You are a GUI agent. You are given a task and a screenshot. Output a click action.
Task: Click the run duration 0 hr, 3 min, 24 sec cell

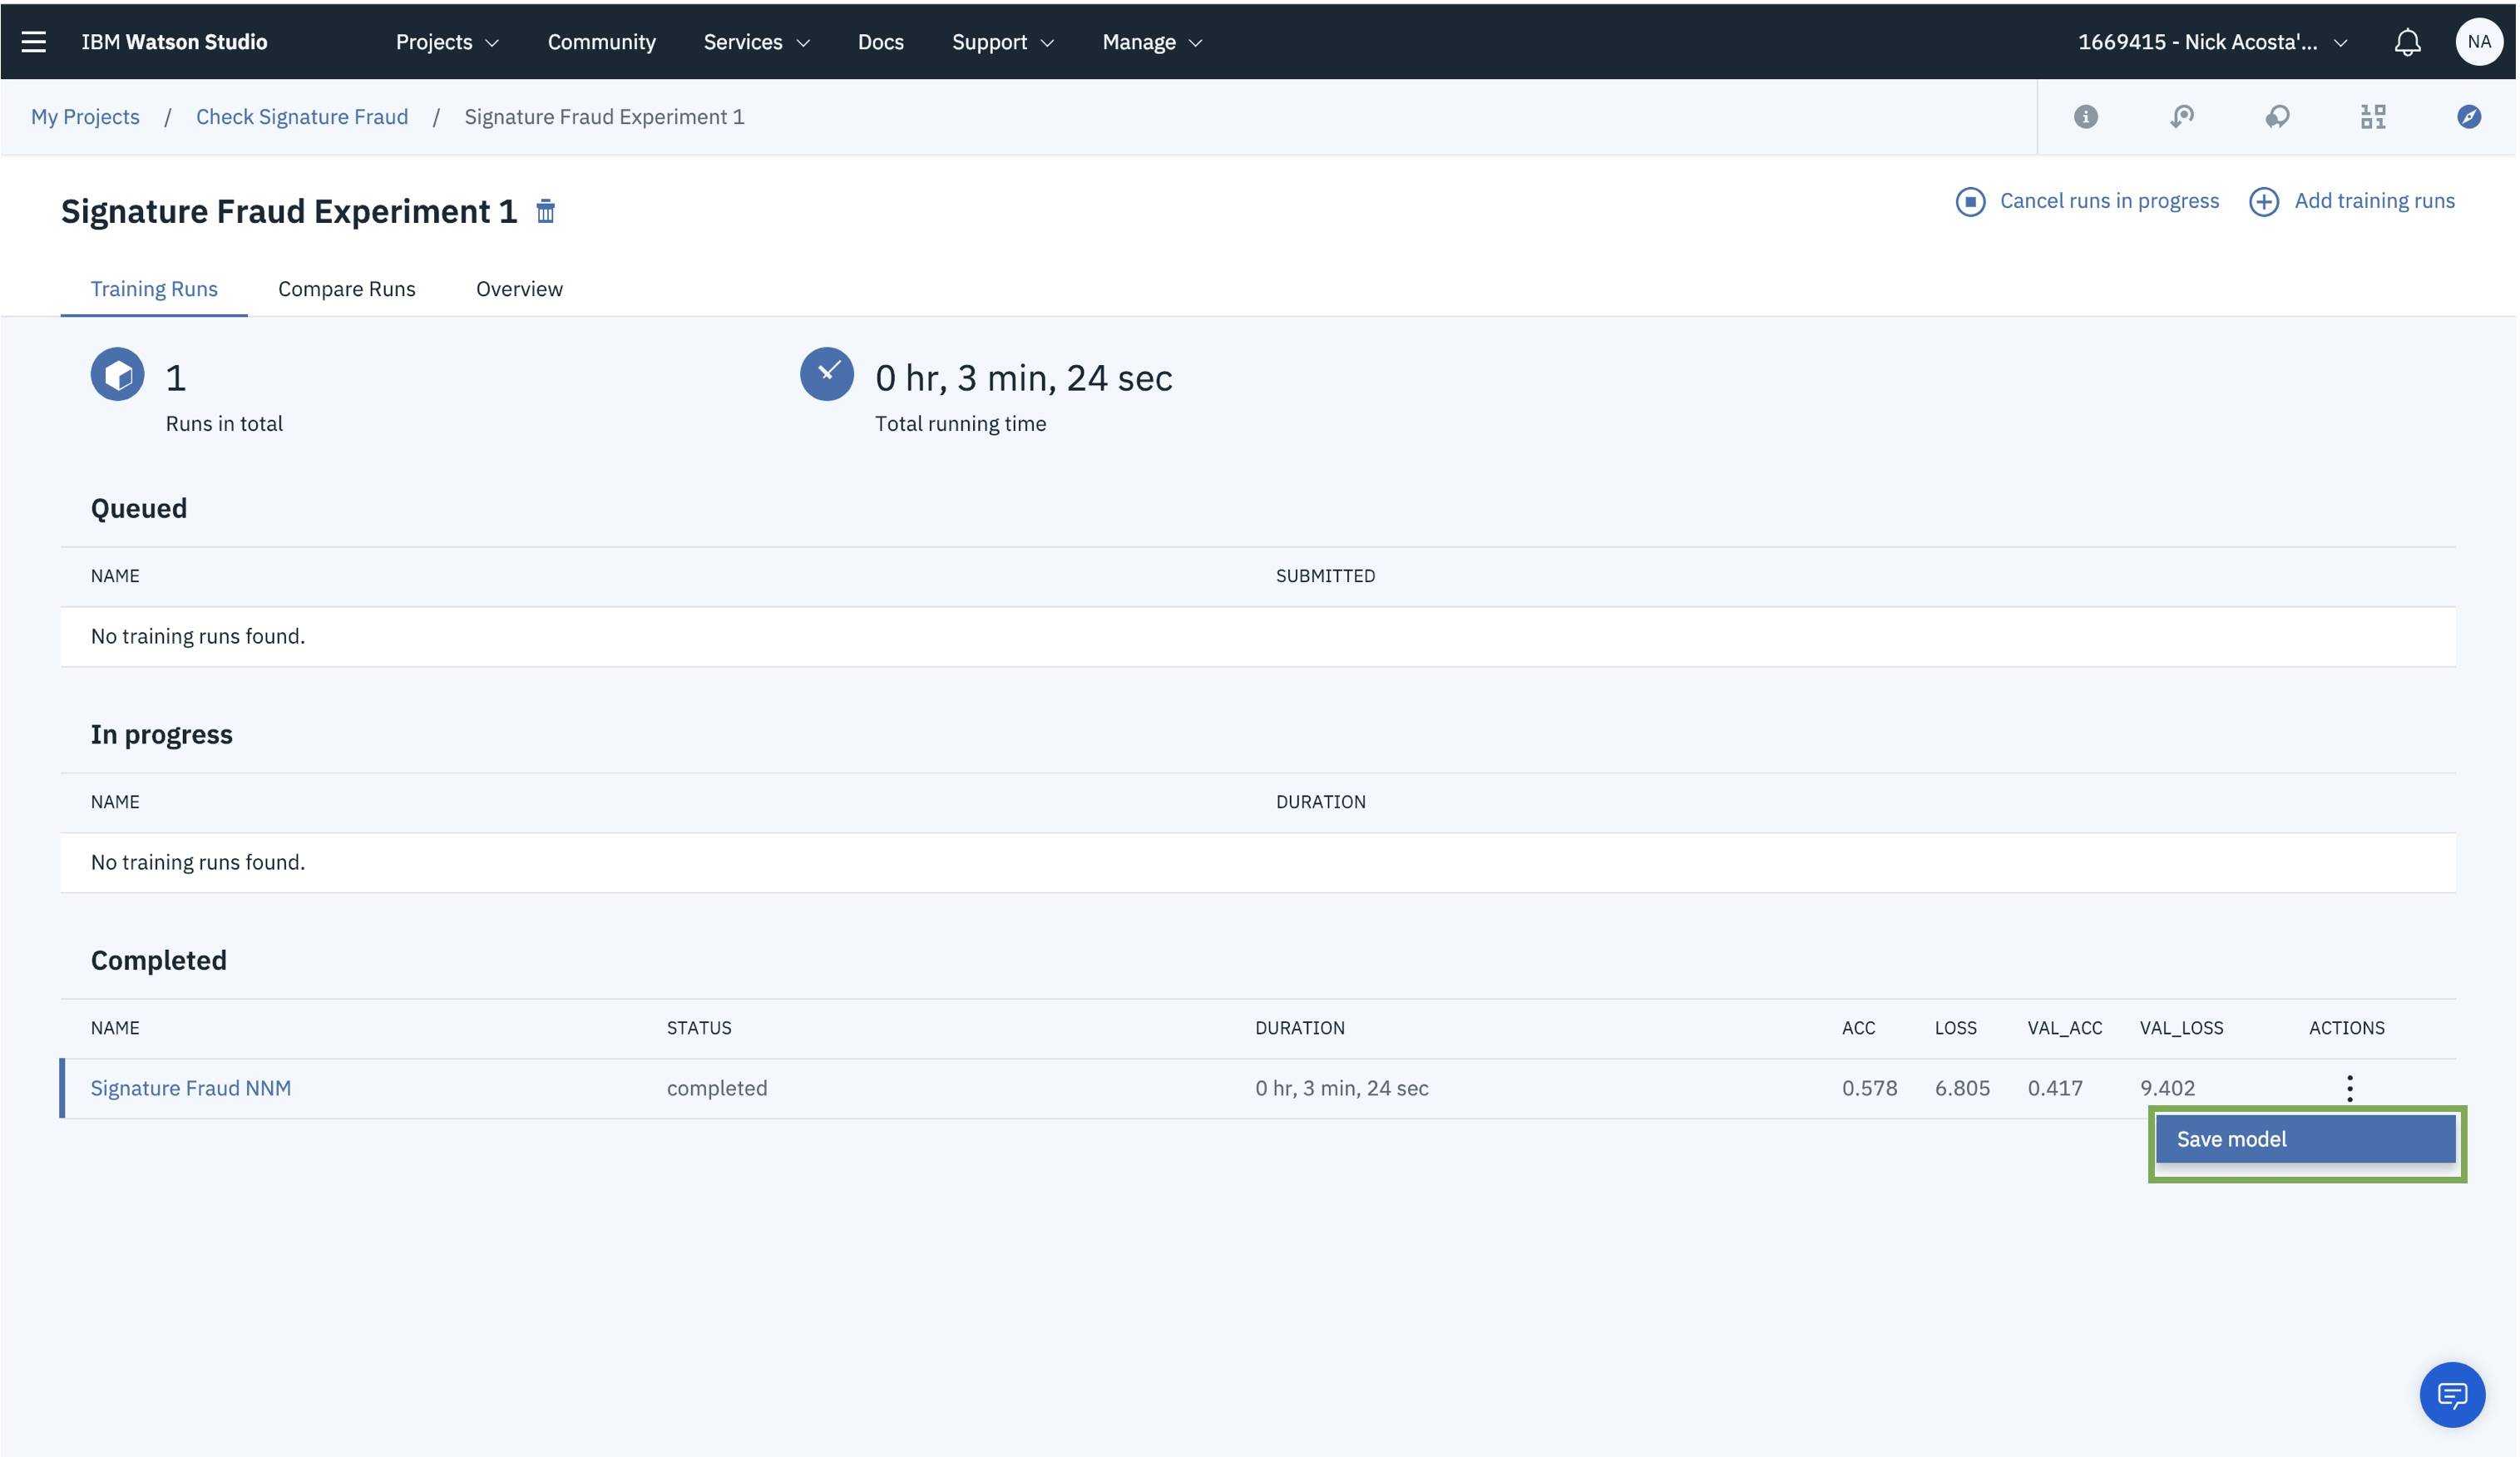coord(1341,1088)
